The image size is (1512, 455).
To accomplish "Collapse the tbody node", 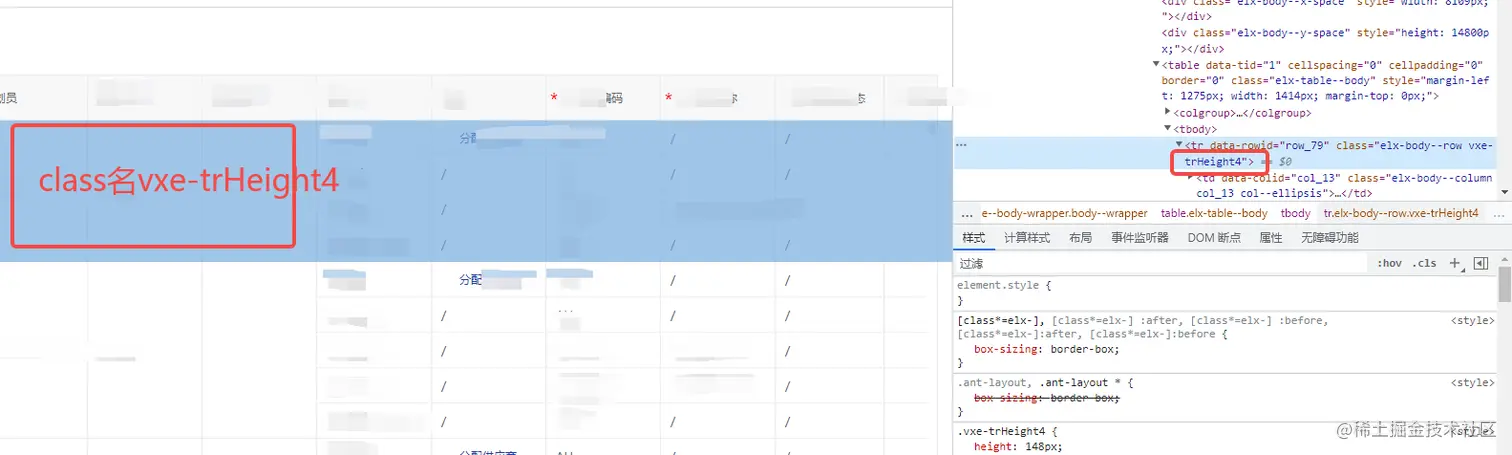I will [1168, 129].
